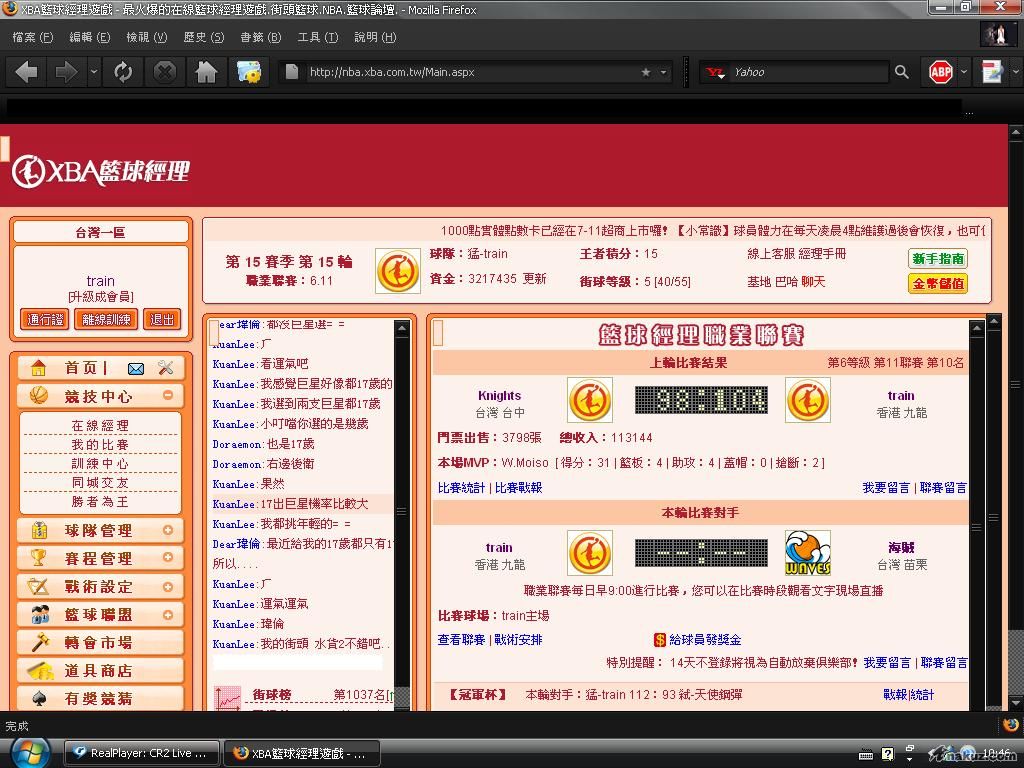Expand the 球隊管理 menu section
Screen dimensions: 1024x768
[x=167, y=531]
